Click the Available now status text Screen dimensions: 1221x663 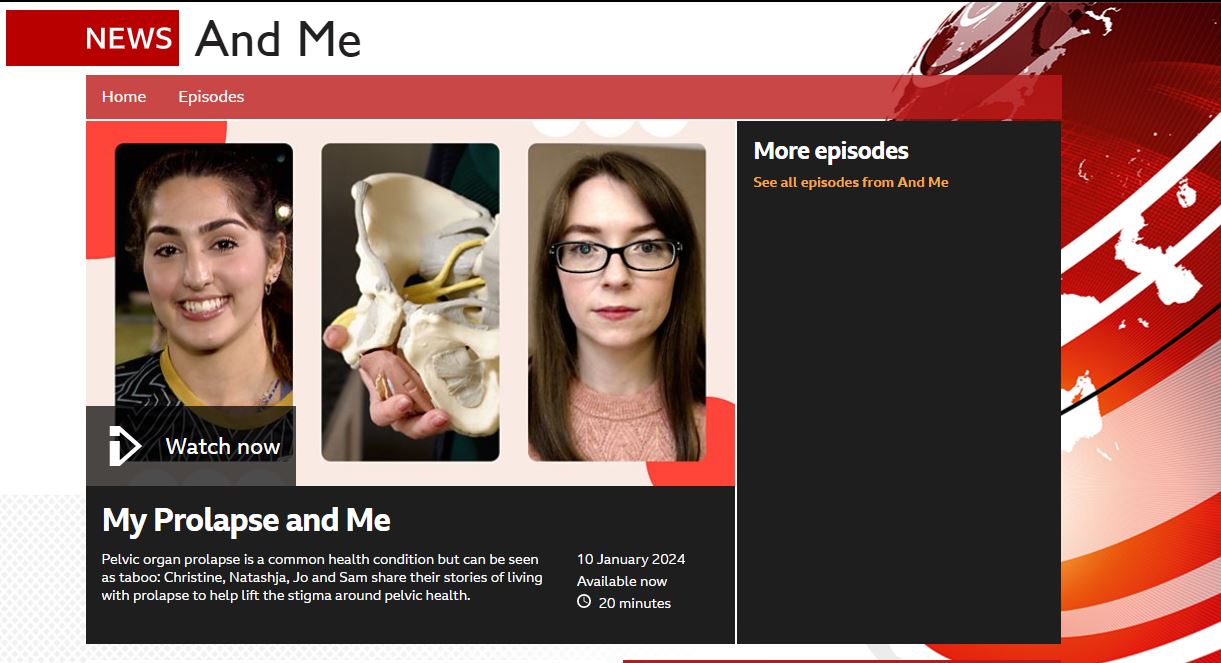pyautogui.click(x=622, y=581)
